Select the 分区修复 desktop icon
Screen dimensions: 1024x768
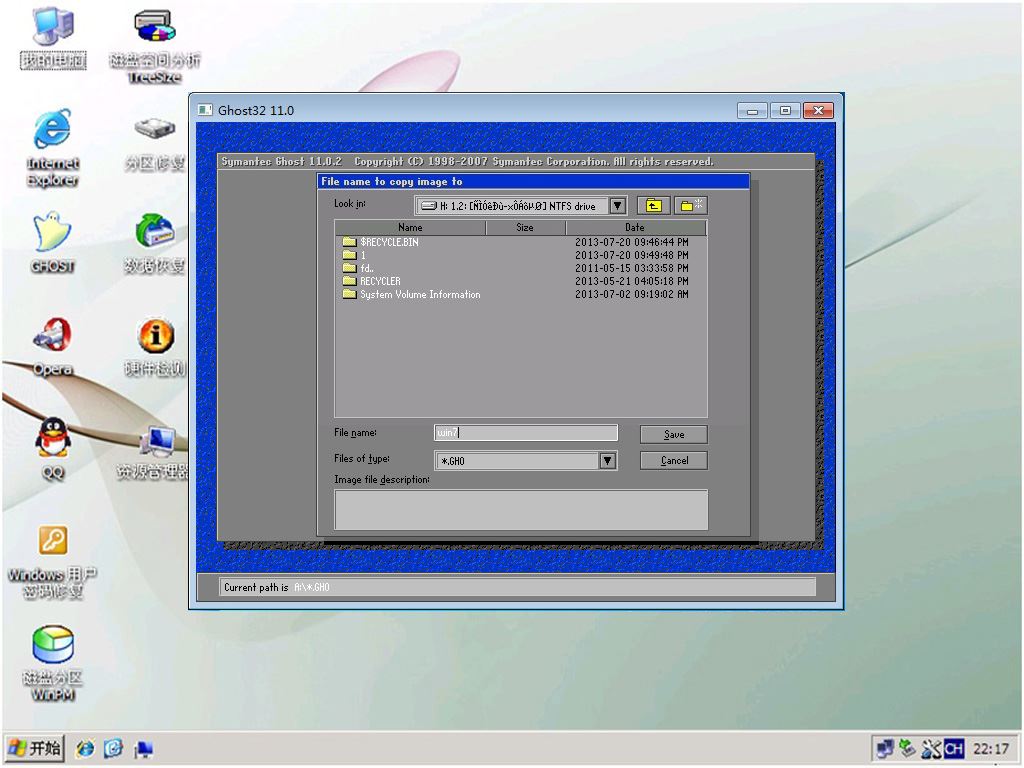pos(155,144)
